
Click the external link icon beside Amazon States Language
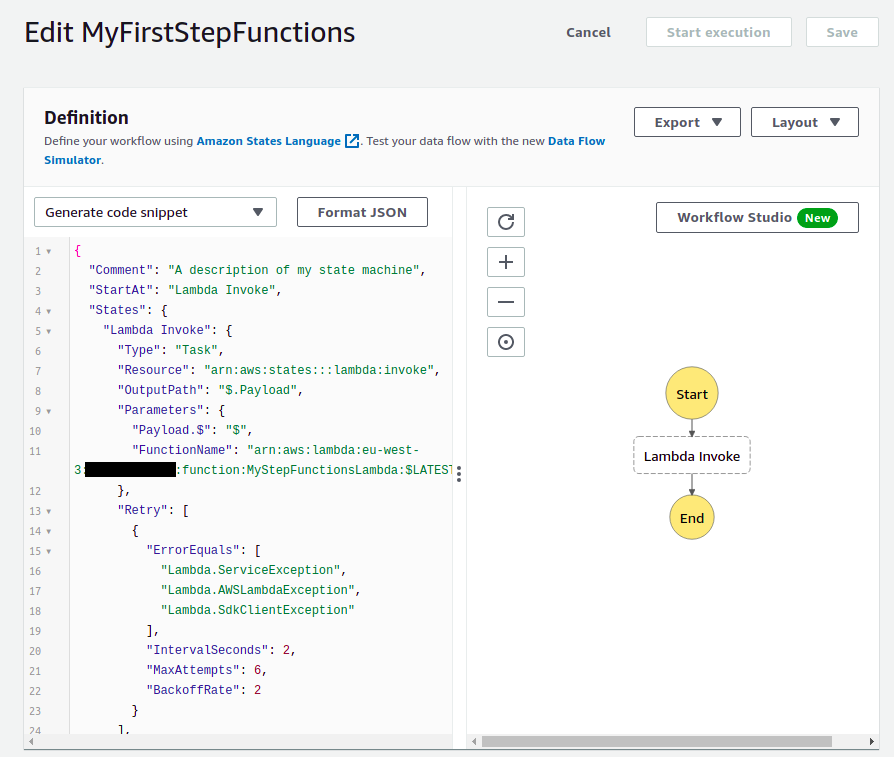click(x=352, y=141)
